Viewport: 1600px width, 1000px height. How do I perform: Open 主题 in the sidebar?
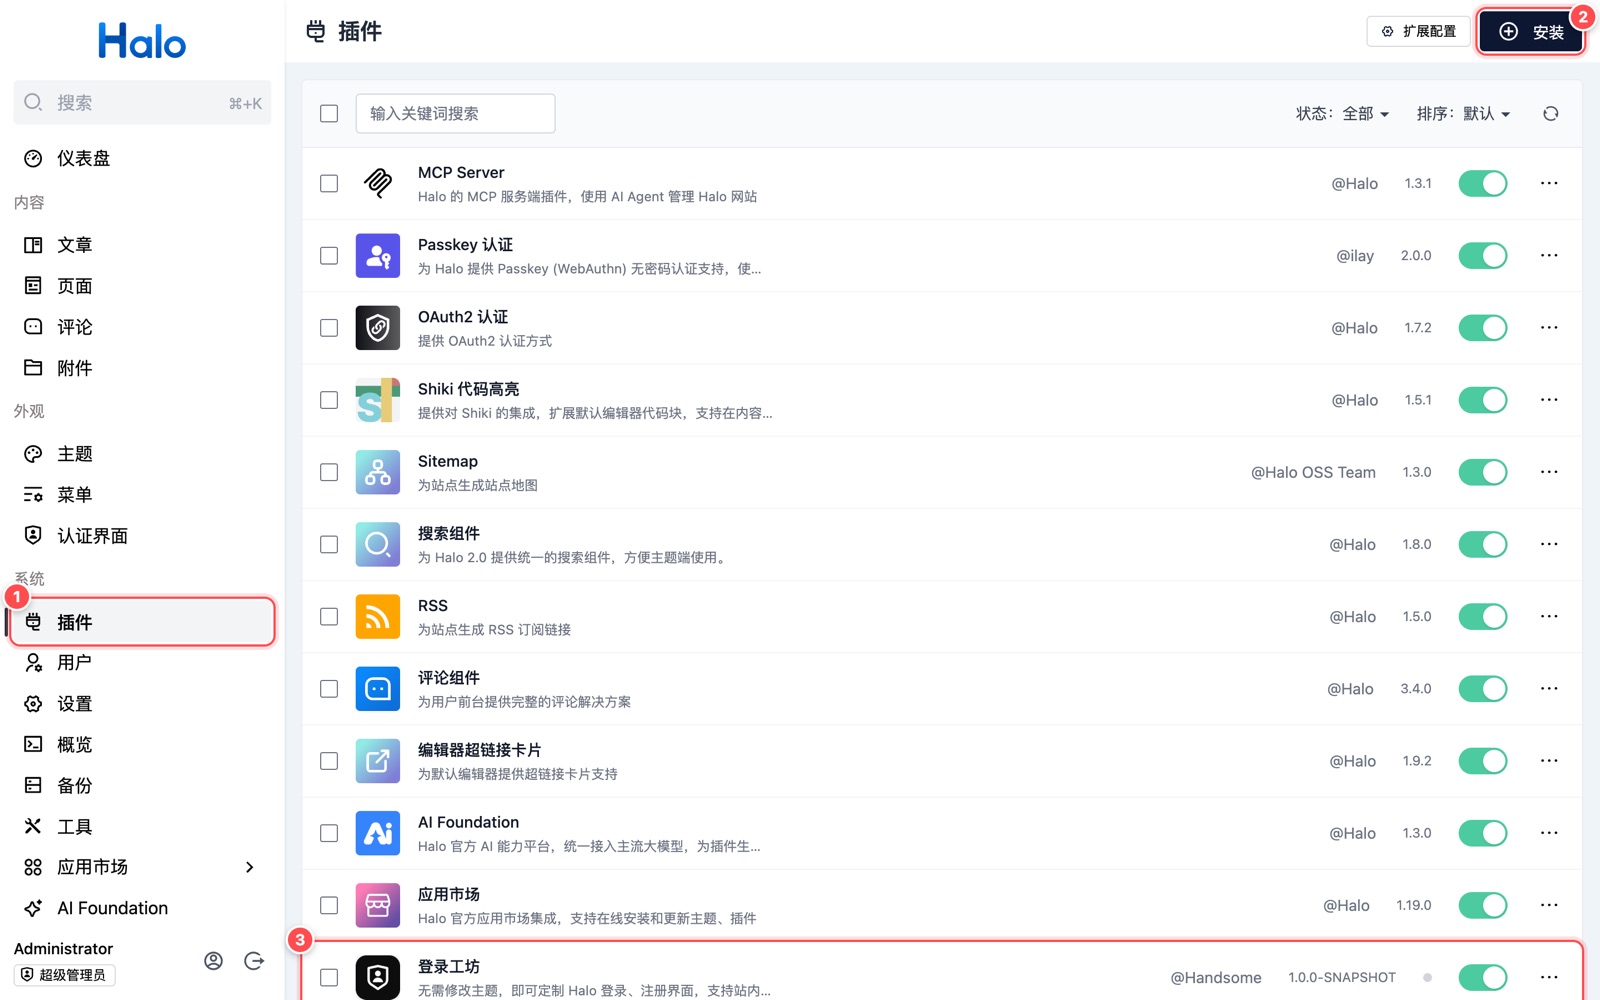pyautogui.click(x=142, y=454)
